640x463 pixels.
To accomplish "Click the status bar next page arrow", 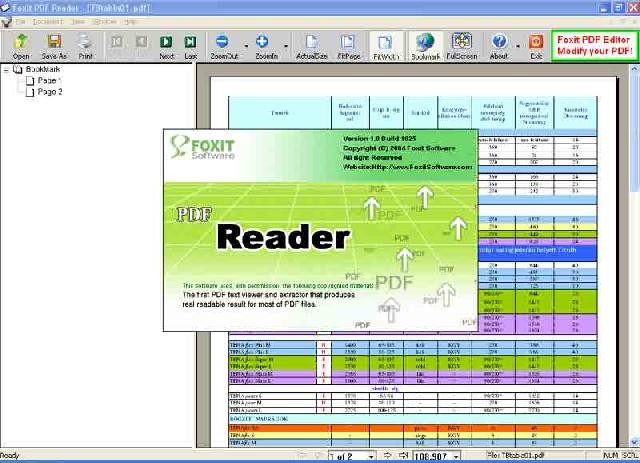I will pyautogui.click(x=387, y=455).
